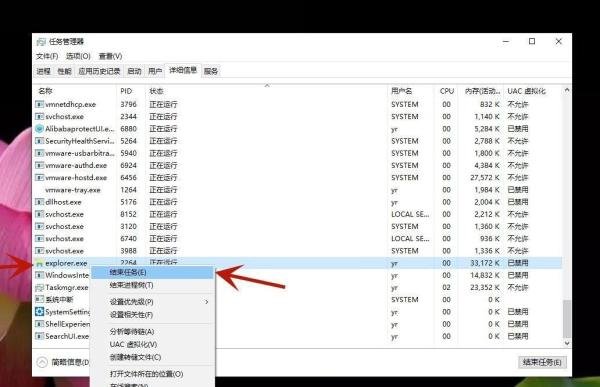
Task: Choose 打开文件所在的位置(O) in context menu
Action: (152, 374)
